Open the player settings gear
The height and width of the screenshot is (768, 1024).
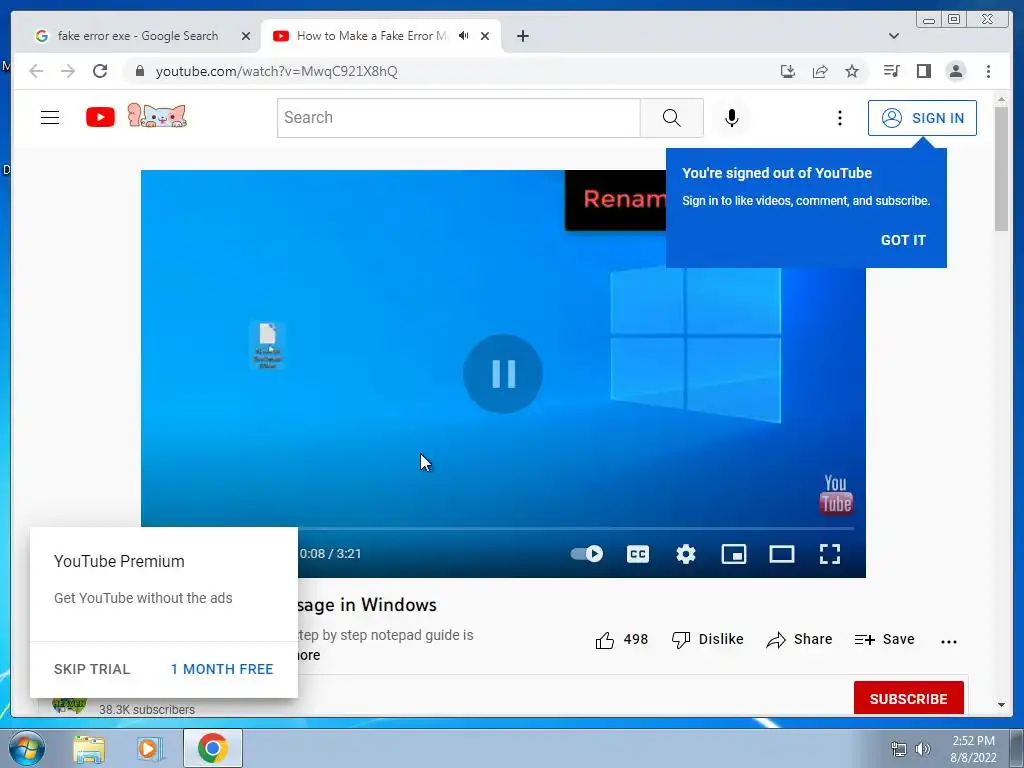(686, 554)
